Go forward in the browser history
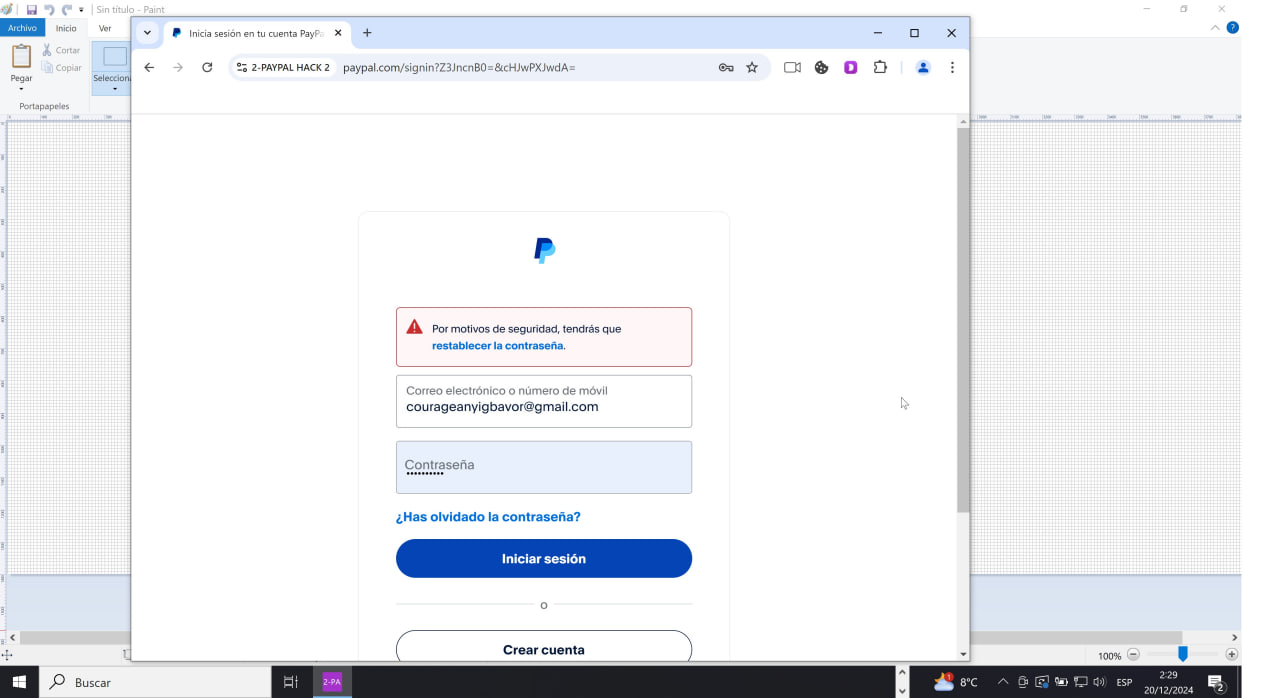Image resolution: width=1280 pixels, height=698 pixels. 178,67
